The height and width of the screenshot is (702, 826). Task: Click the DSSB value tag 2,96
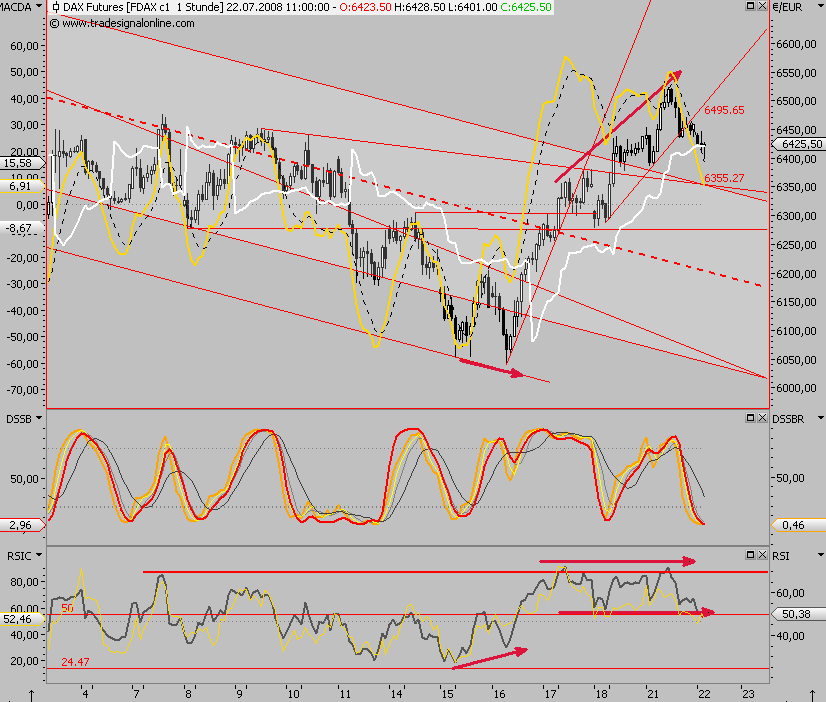22,525
